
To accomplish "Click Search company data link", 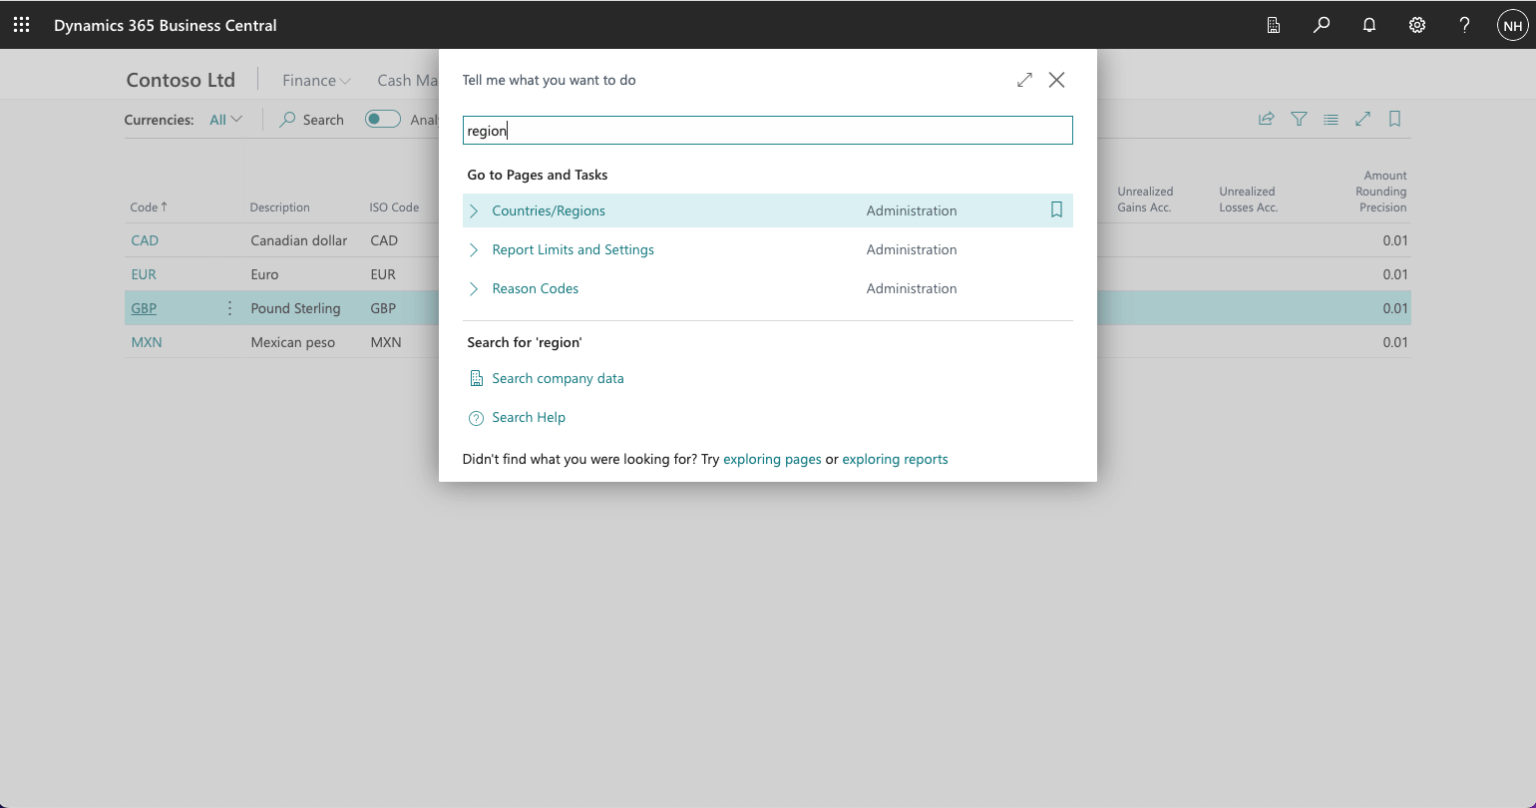I will (558, 379).
